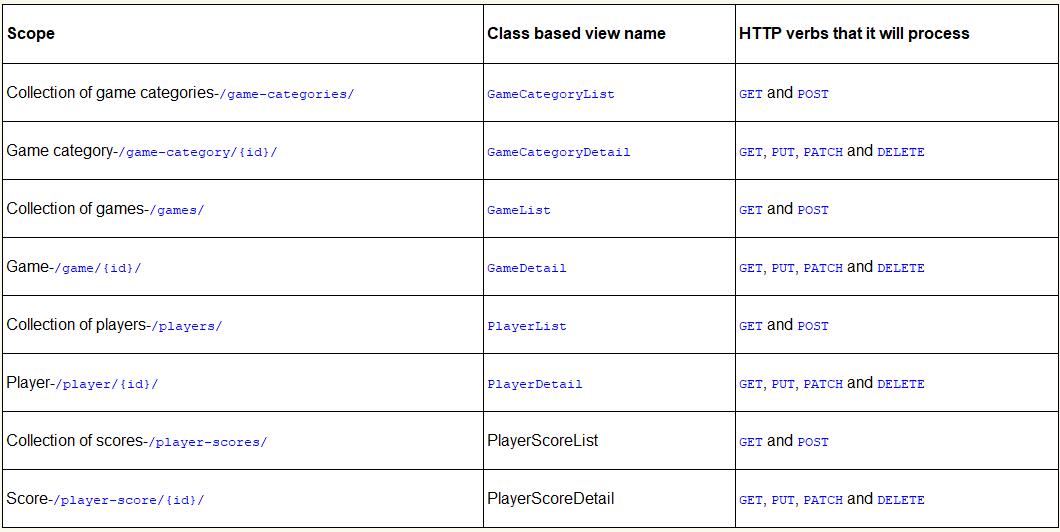Select the /games/ URL path
This screenshot has width=1060, height=532.
point(177,210)
